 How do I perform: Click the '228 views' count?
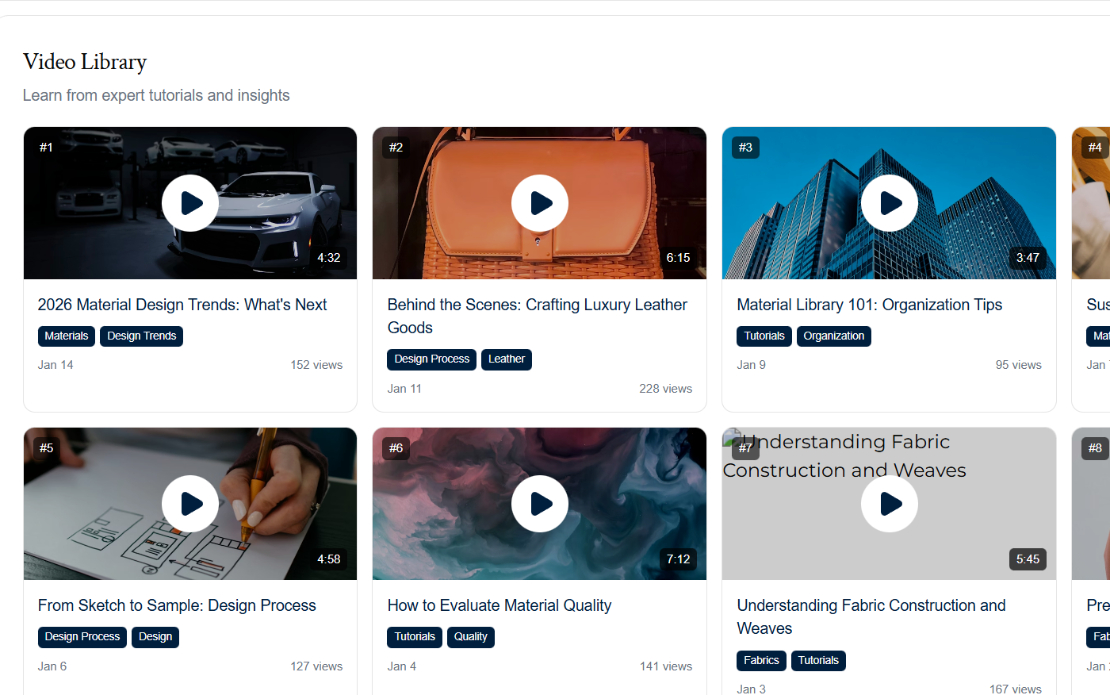tap(665, 389)
